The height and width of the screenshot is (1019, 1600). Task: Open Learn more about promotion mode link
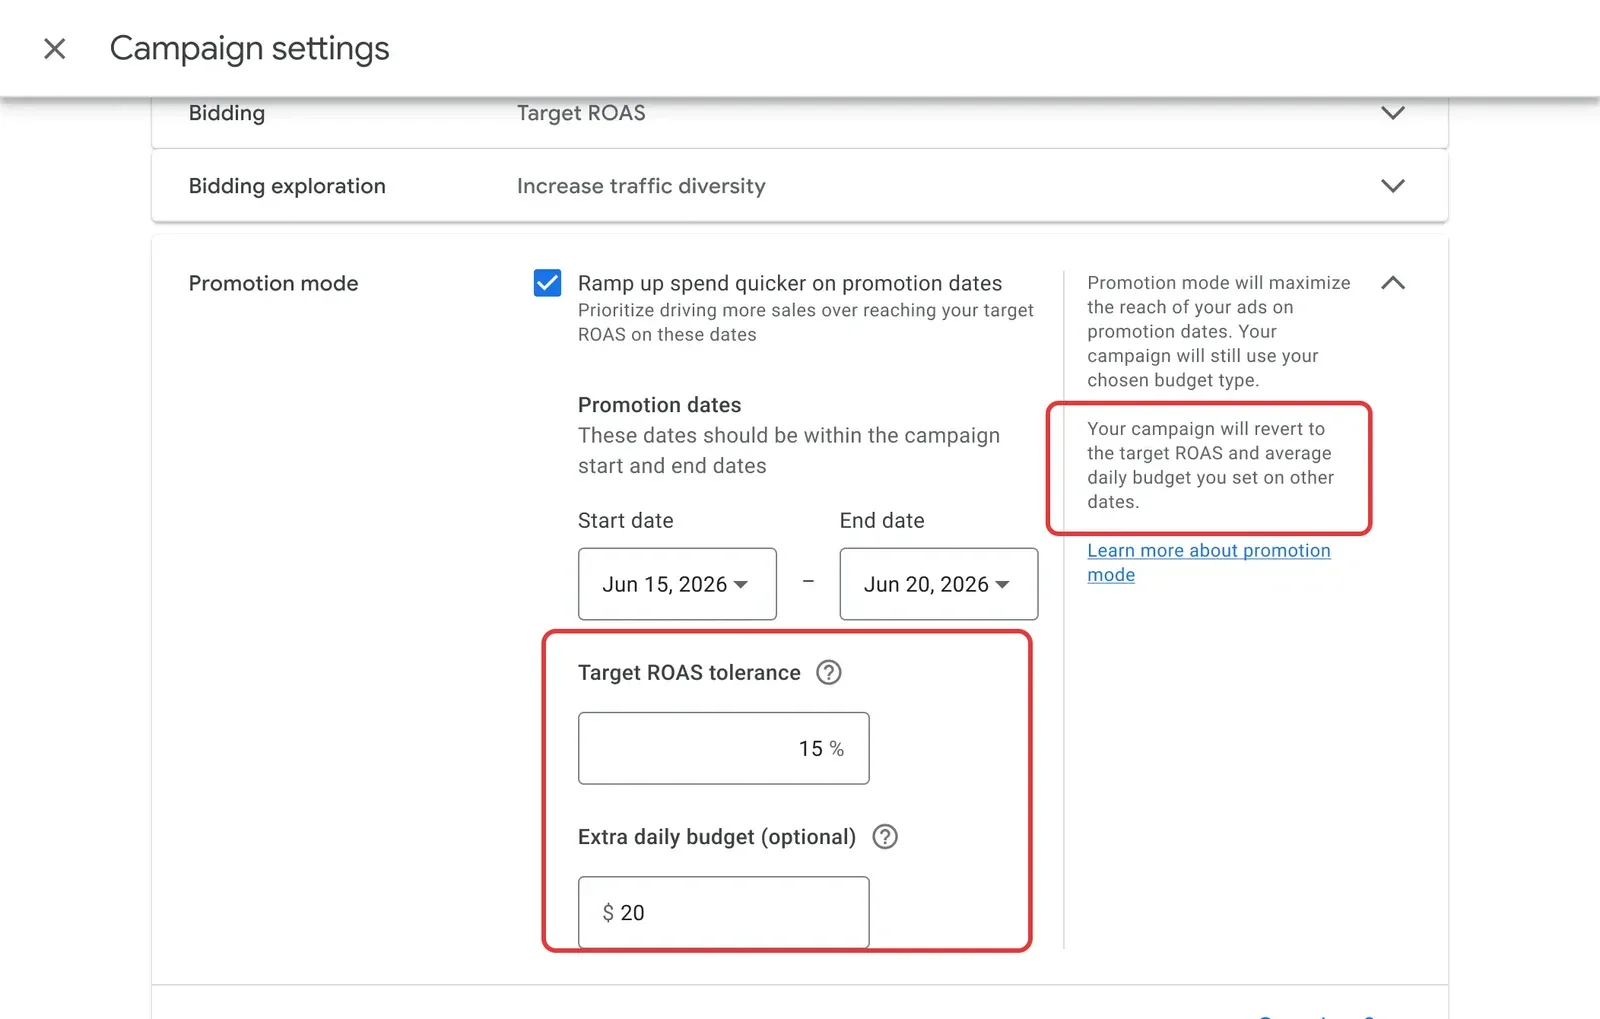[1209, 562]
